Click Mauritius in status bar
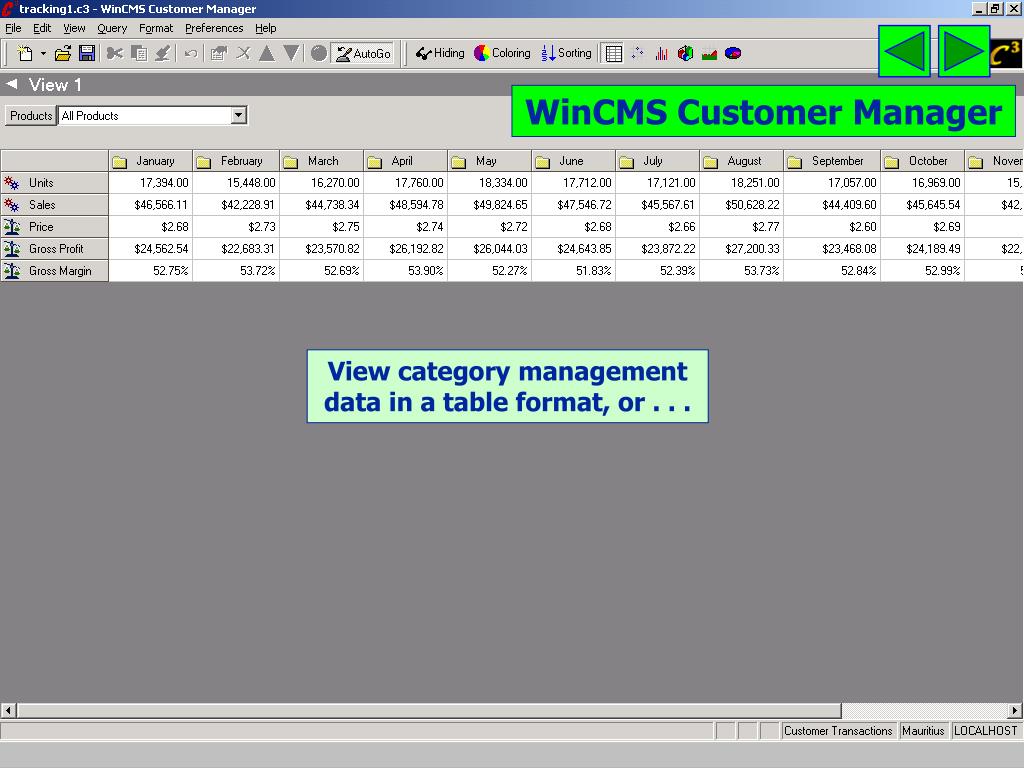Screen dimensions: 1024x768 pos(923,731)
